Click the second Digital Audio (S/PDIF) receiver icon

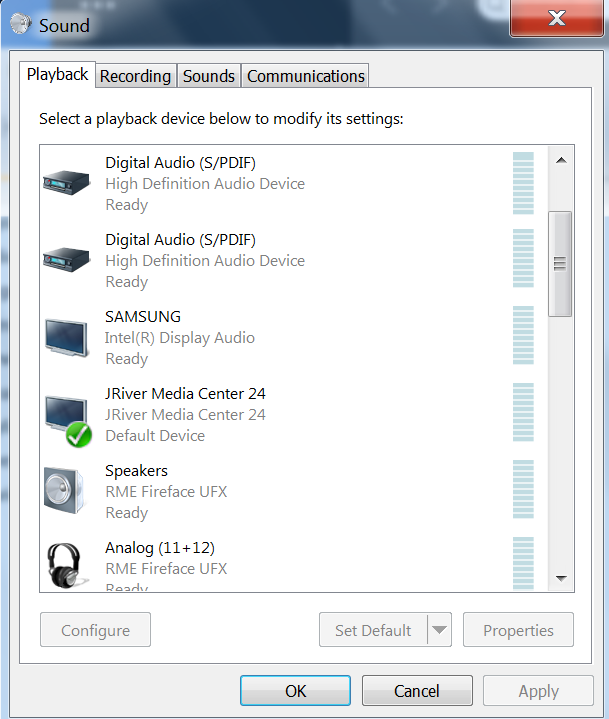(x=66, y=260)
